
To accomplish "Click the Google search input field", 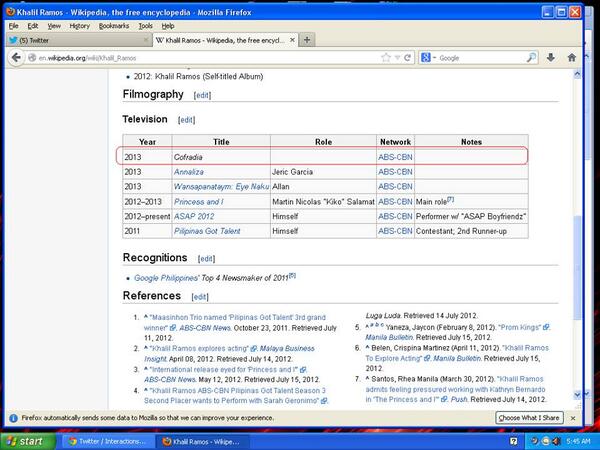I will click(x=480, y=58).
